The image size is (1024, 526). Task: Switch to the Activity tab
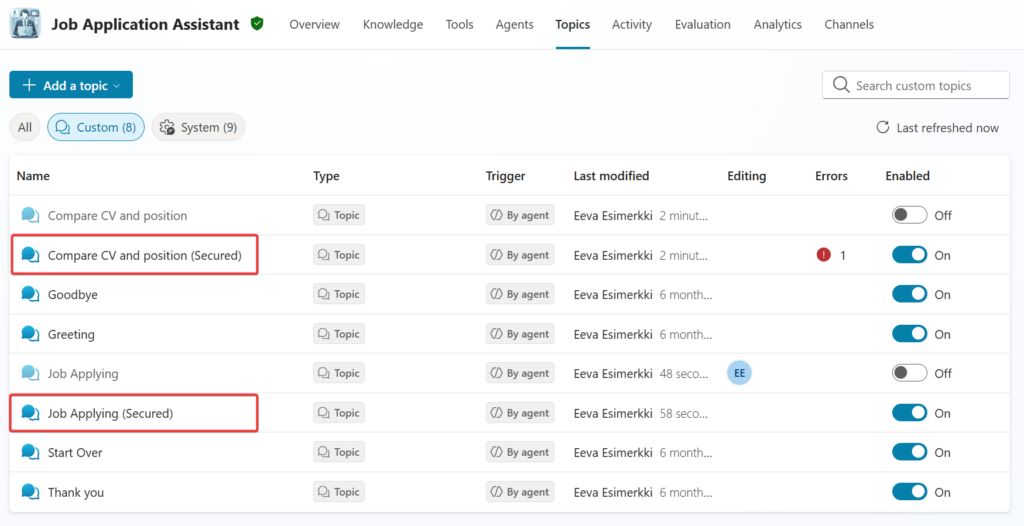coord(632,25)
